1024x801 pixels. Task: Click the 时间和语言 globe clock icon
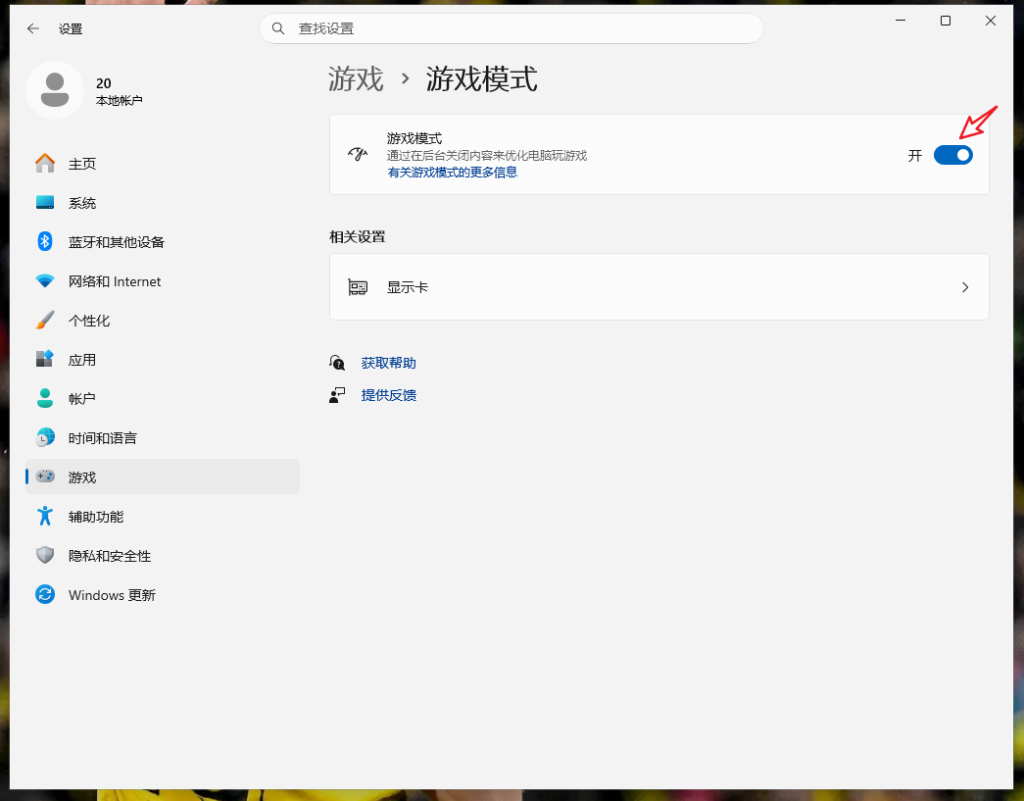(x=45, y=437)
